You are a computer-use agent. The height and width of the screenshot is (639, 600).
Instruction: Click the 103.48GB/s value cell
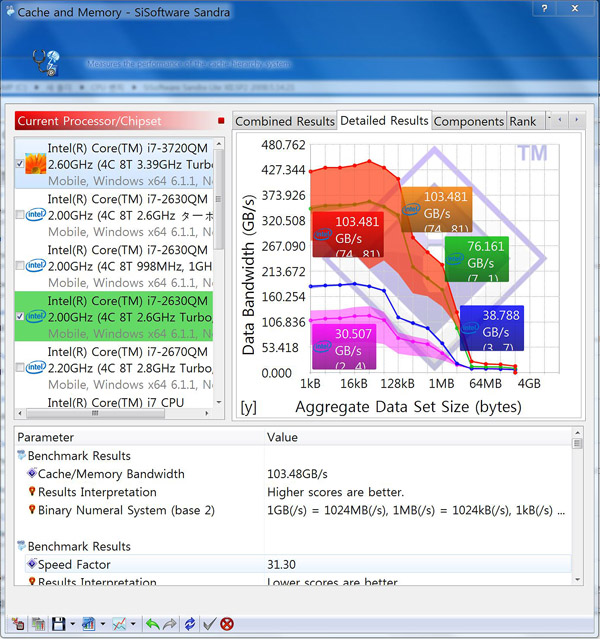point(297,474)
